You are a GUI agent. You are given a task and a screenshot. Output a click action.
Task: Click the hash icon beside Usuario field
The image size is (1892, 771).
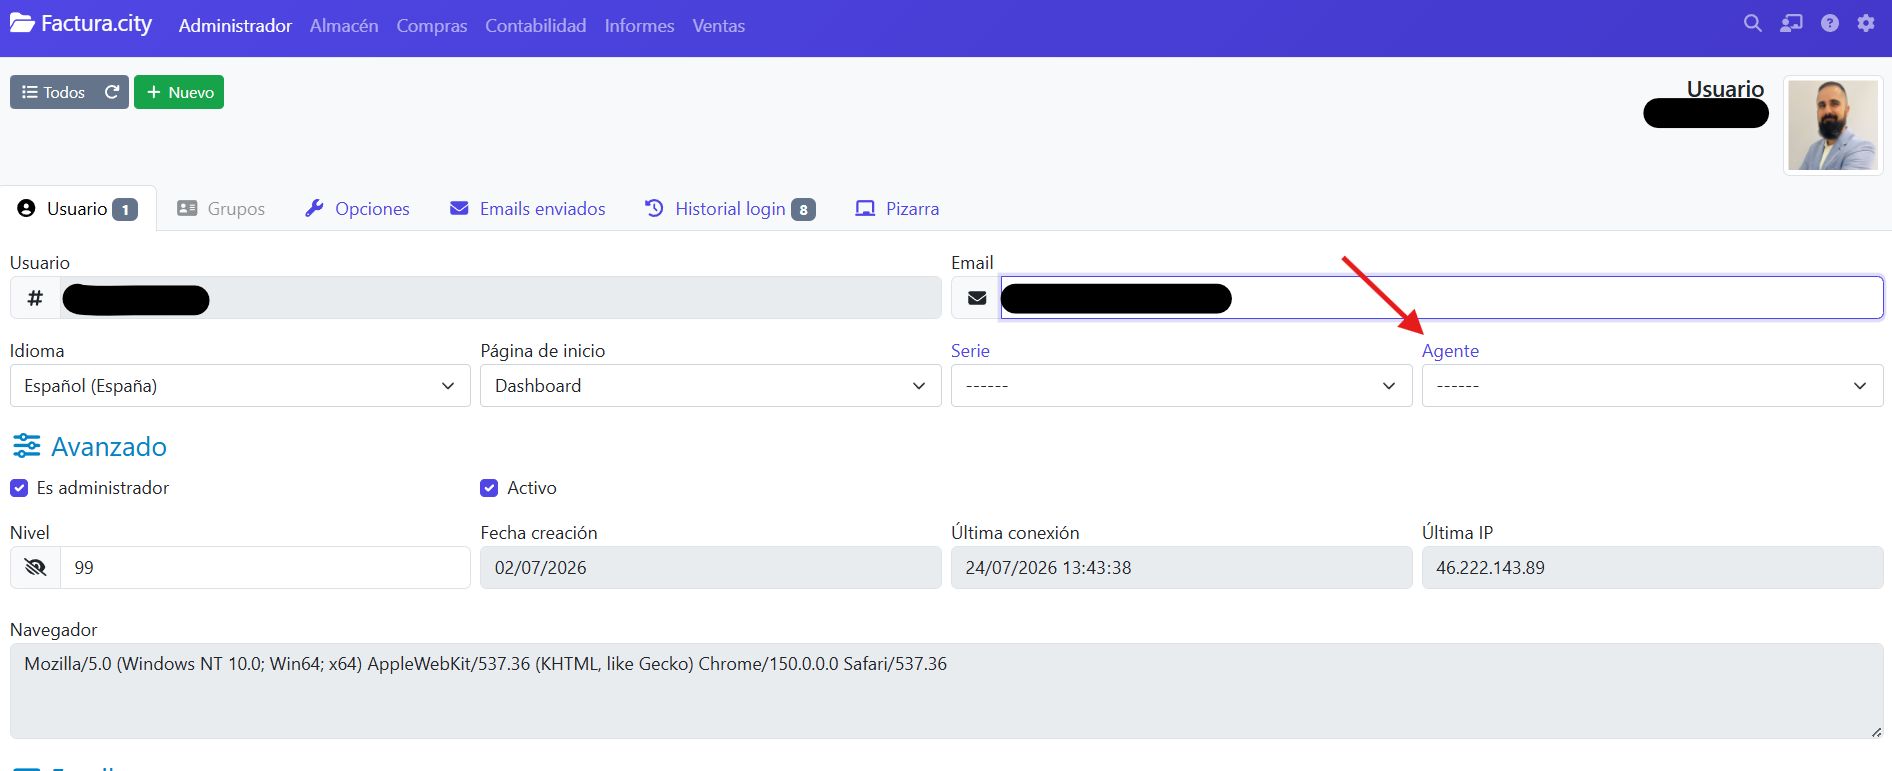[35, 298]
